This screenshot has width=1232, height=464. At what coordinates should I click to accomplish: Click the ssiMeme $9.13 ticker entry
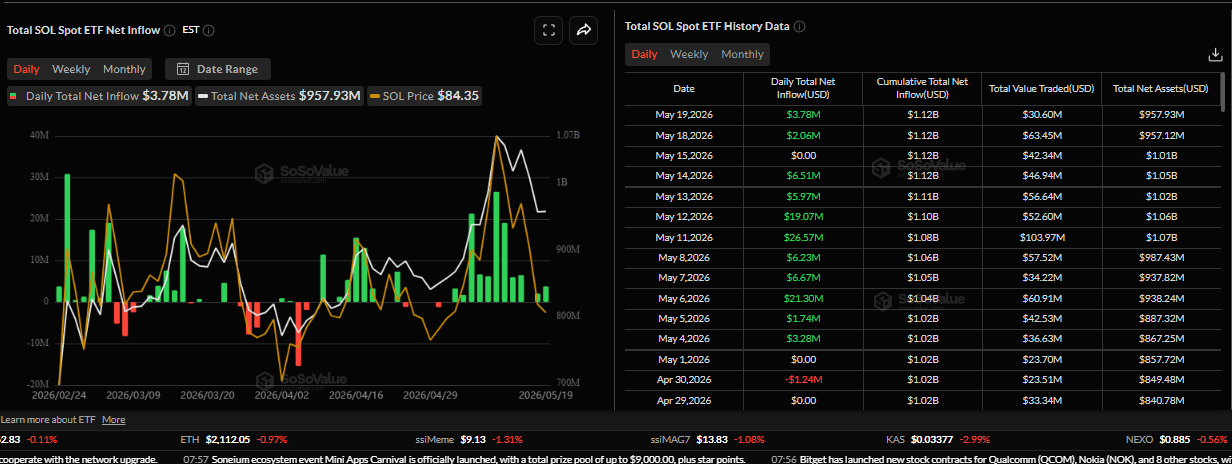[x=467, y=439]
